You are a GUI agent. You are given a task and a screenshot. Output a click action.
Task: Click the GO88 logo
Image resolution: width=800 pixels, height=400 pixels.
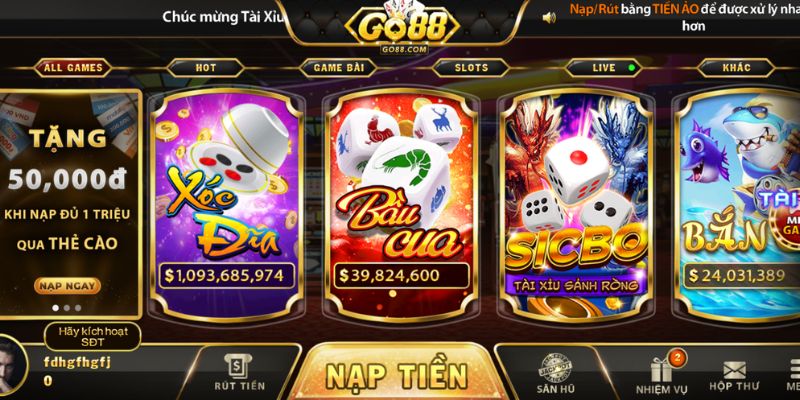point(403,26)
